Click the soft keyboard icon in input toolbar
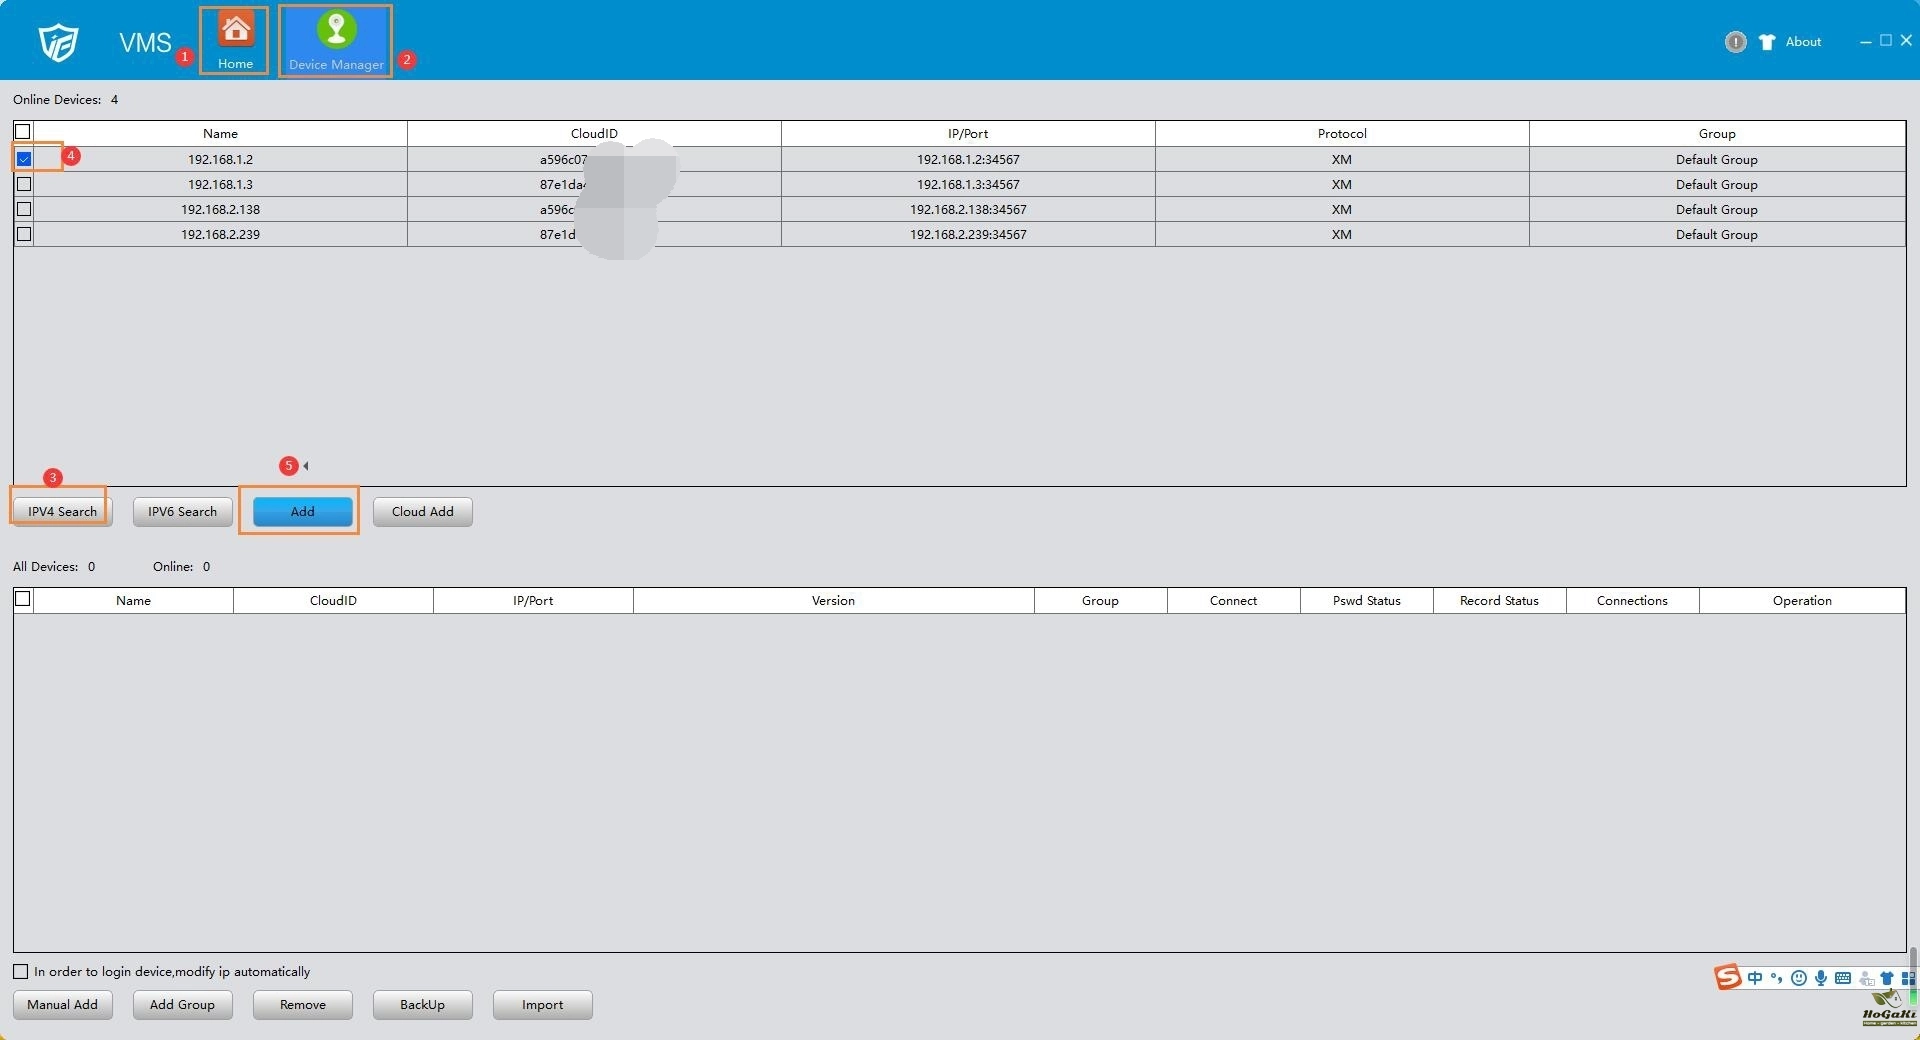 point(1843,978)
